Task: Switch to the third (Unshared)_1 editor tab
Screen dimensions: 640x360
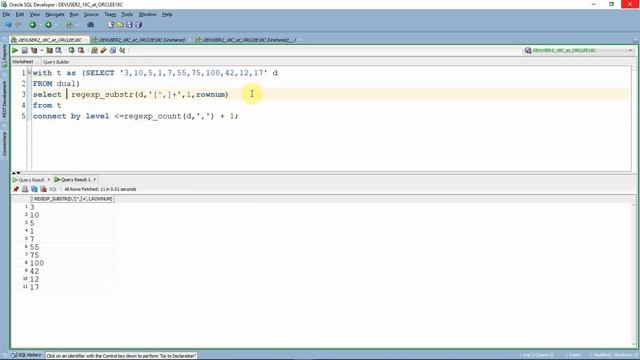Action: pyautogui.click(x=248, y=40)
